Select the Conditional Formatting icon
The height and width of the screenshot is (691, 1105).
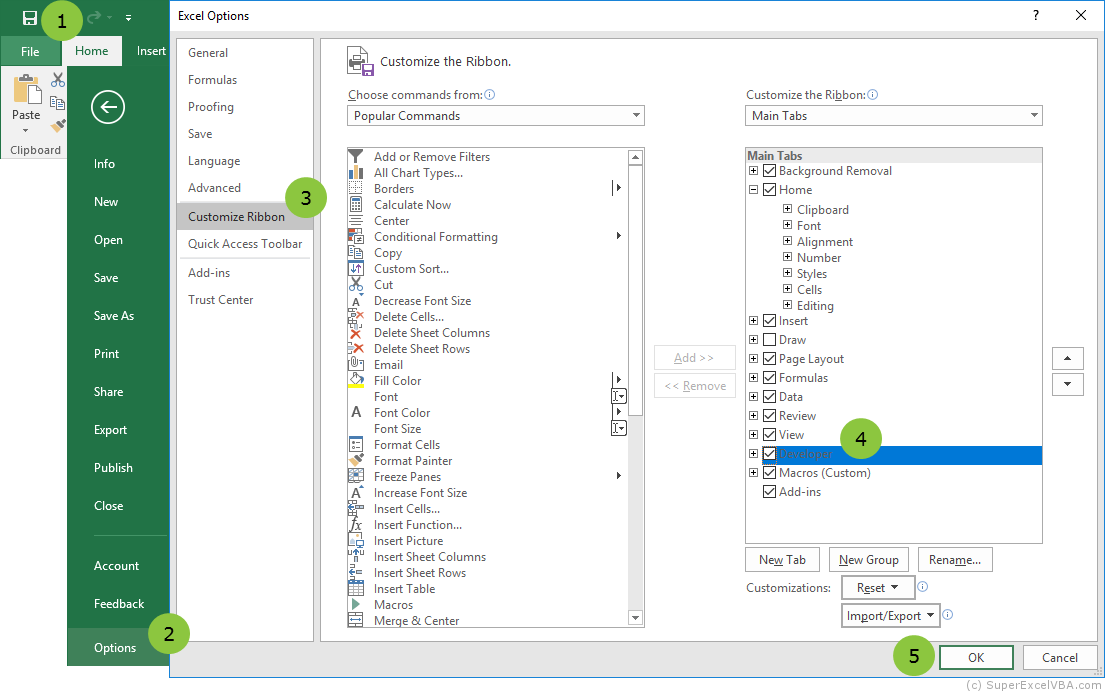356,237
